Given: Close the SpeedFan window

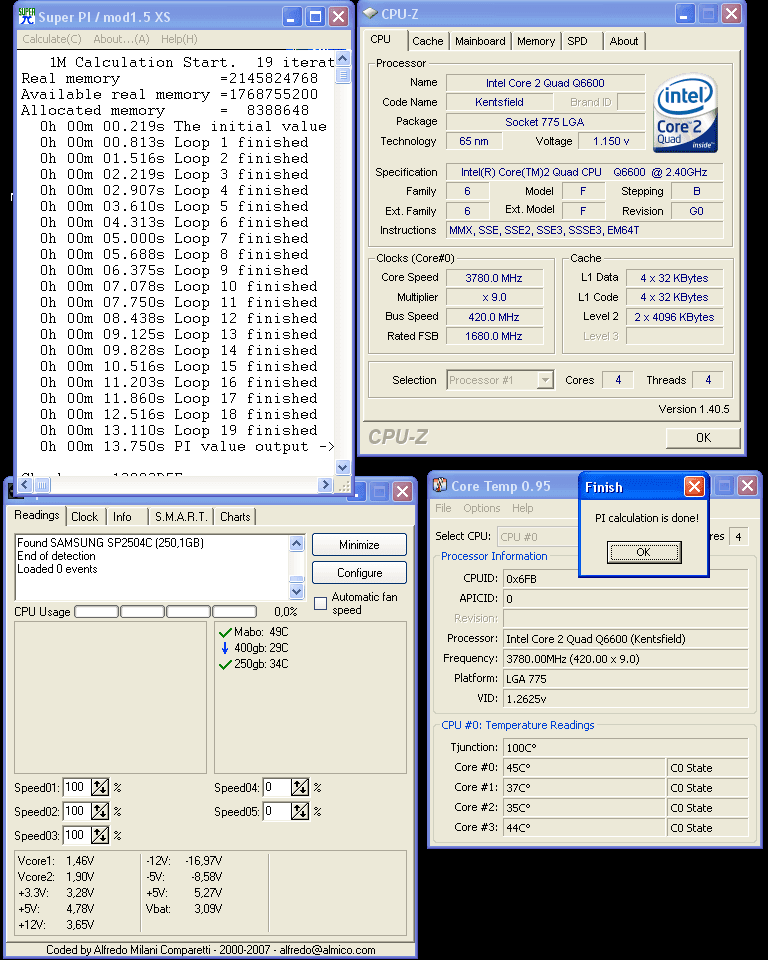Looking at the screenshot, I should 402,492.
